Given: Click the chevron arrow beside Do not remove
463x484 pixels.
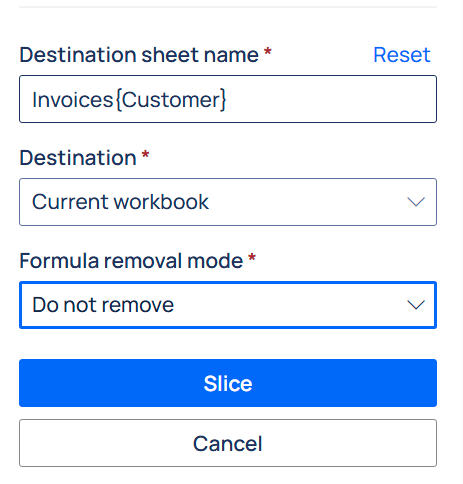Looking at the screenshot, I should 416,305.
